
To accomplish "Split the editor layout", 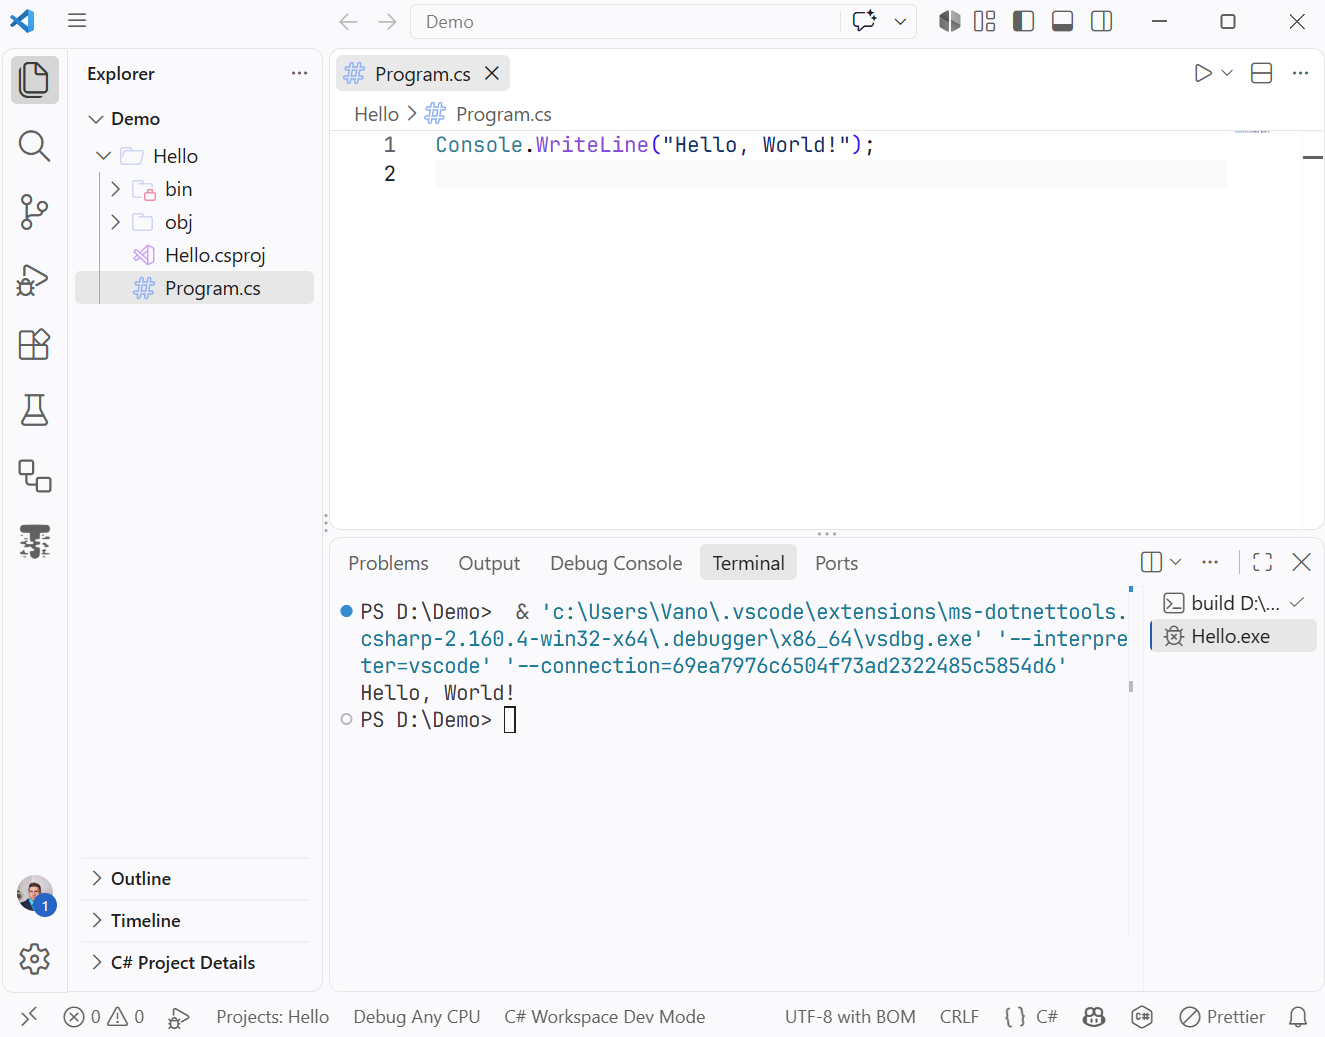I will point(1262,73).
